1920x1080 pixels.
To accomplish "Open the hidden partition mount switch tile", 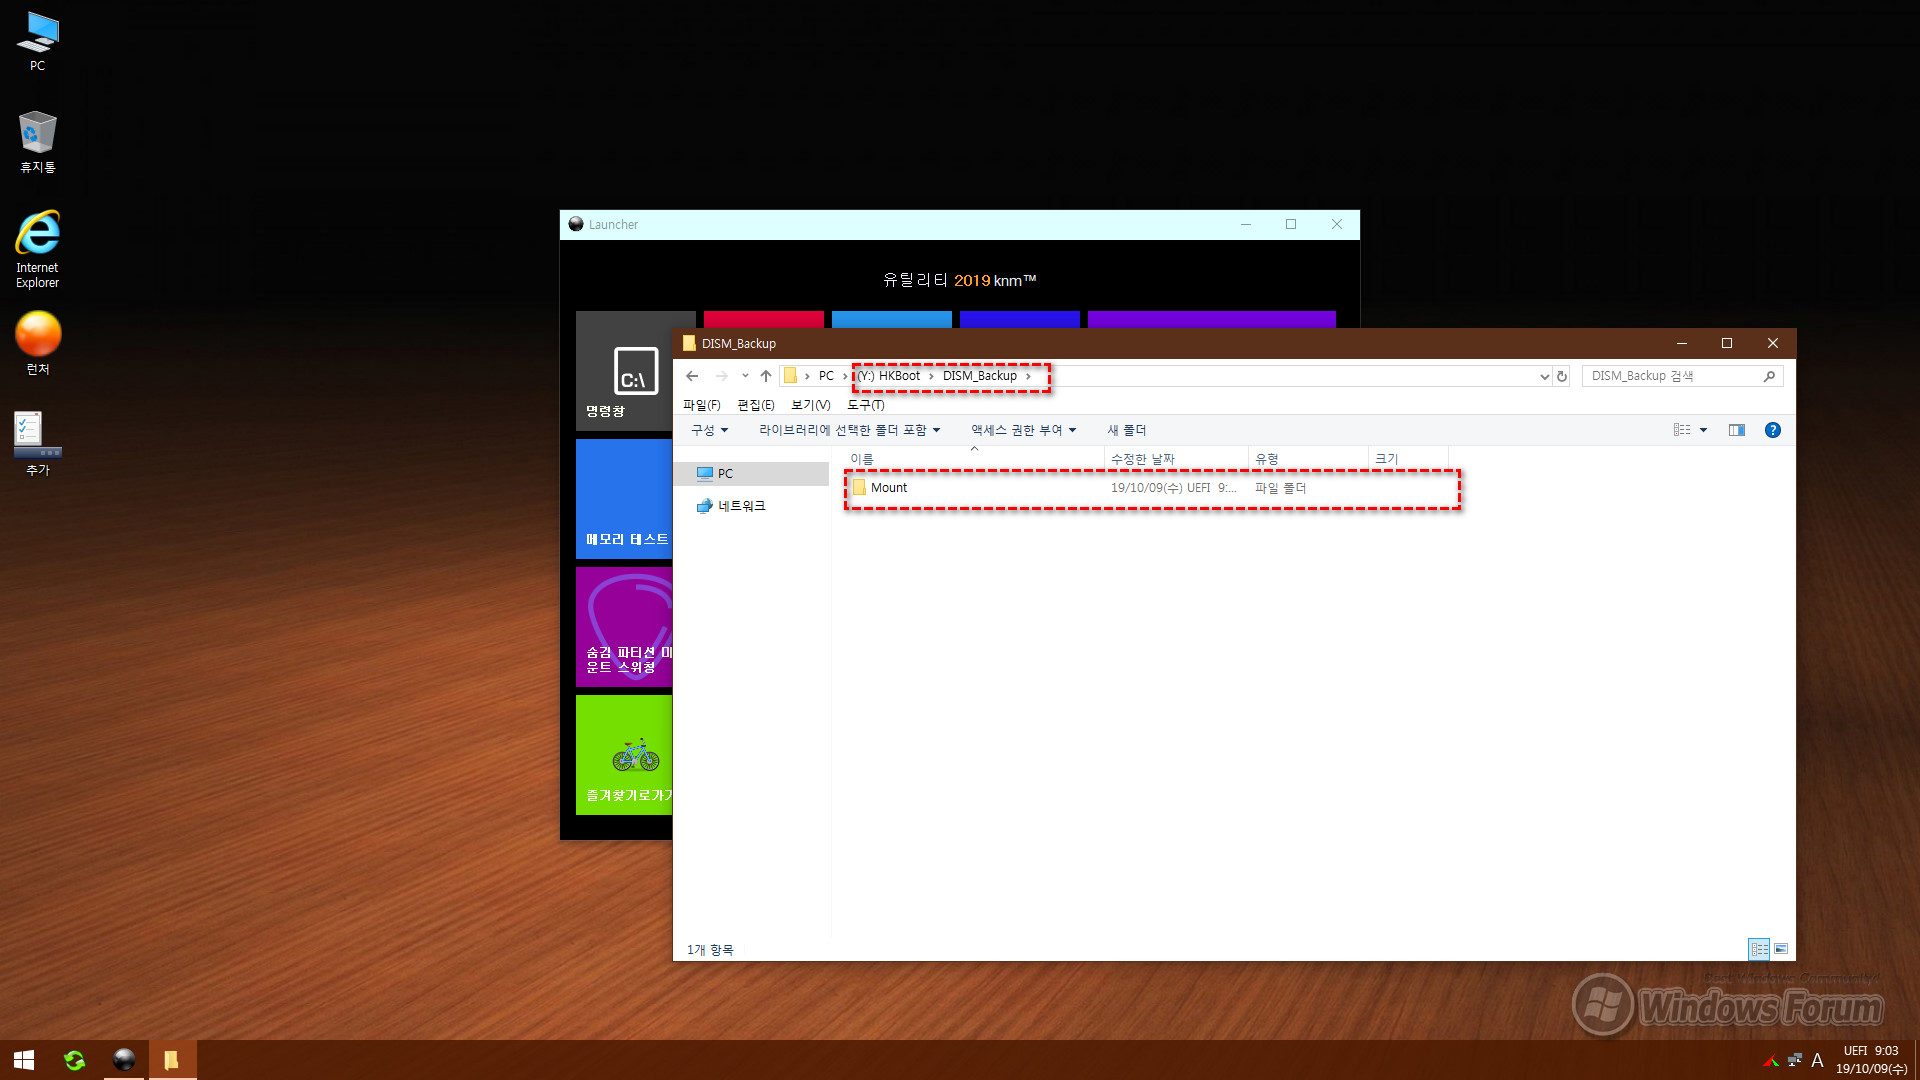I will click(x=624, y=627).
